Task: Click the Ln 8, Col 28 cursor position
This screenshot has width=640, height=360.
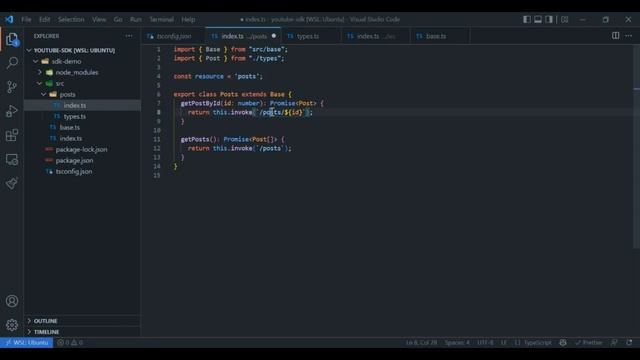Action: point(421,342)
